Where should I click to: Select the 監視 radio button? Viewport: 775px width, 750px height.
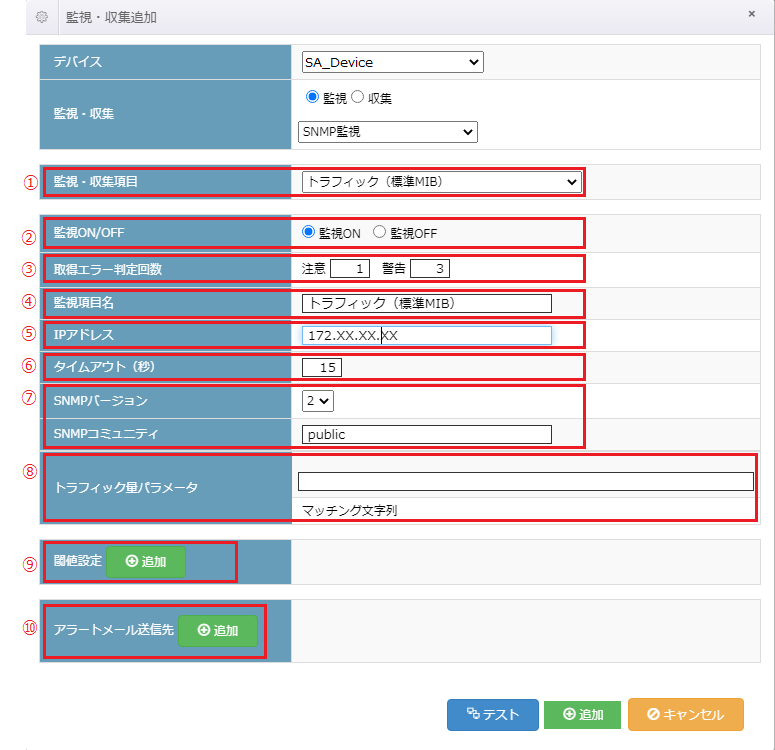(x=311, y=98)
